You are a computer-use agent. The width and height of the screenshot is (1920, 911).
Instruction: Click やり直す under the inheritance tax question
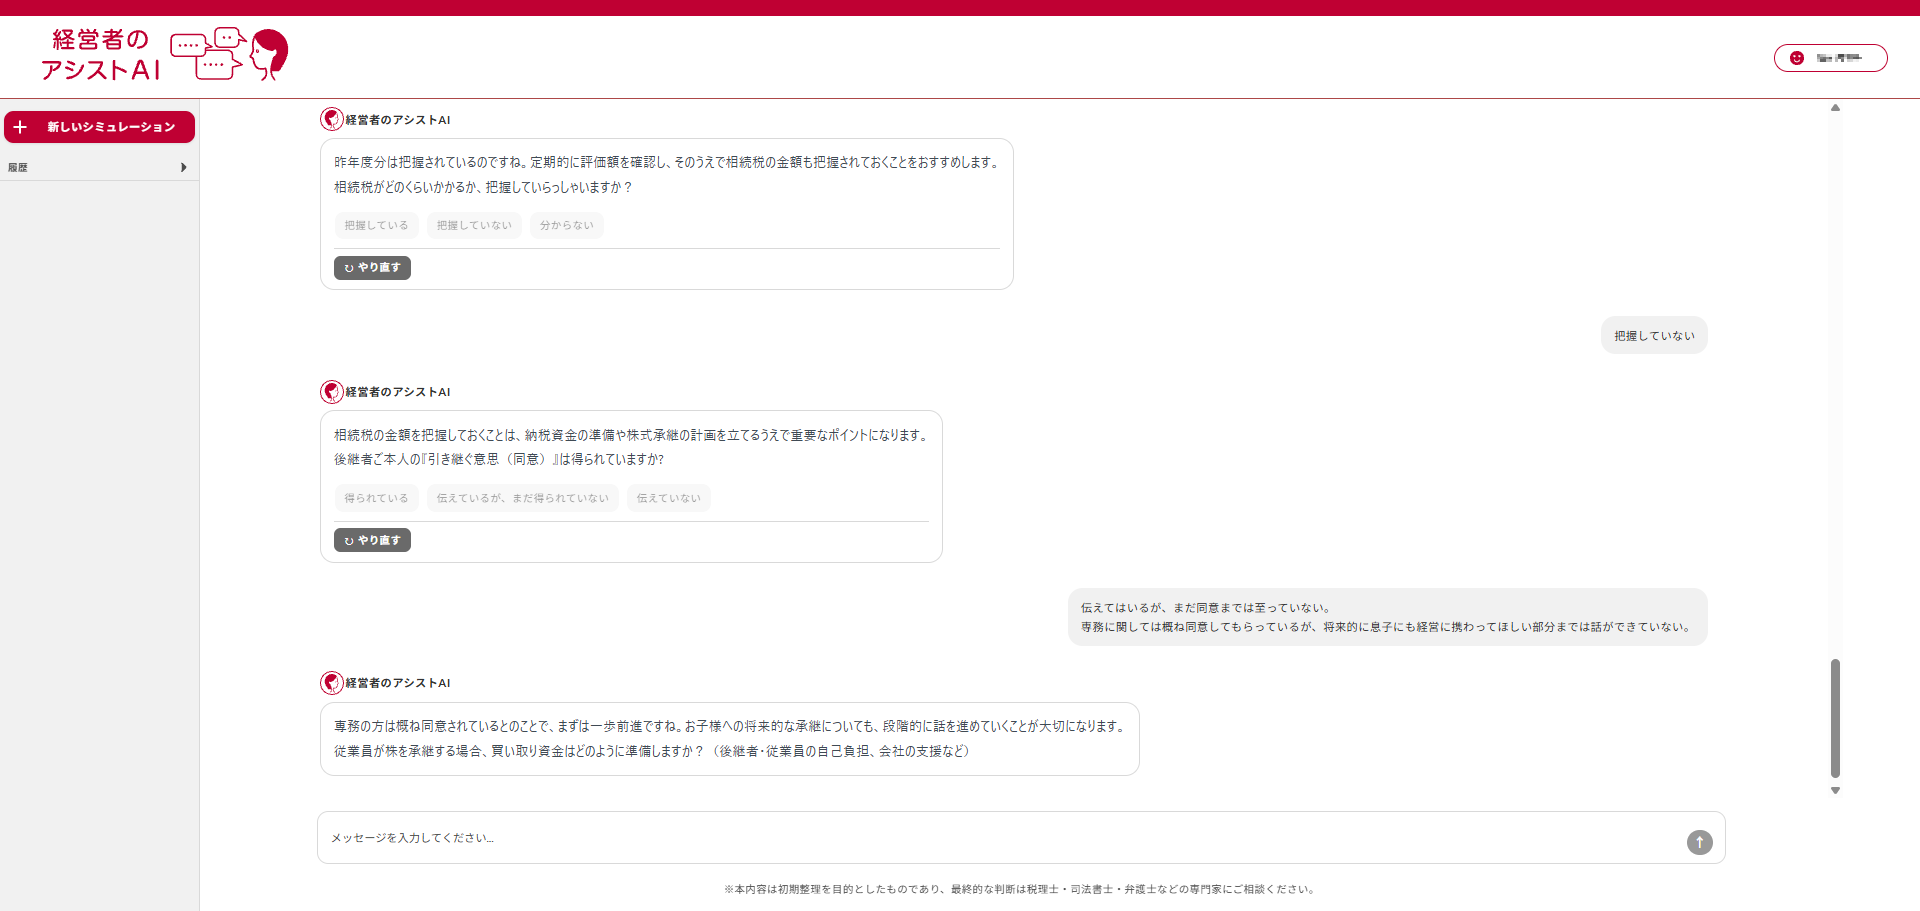(x=372, y=268)
